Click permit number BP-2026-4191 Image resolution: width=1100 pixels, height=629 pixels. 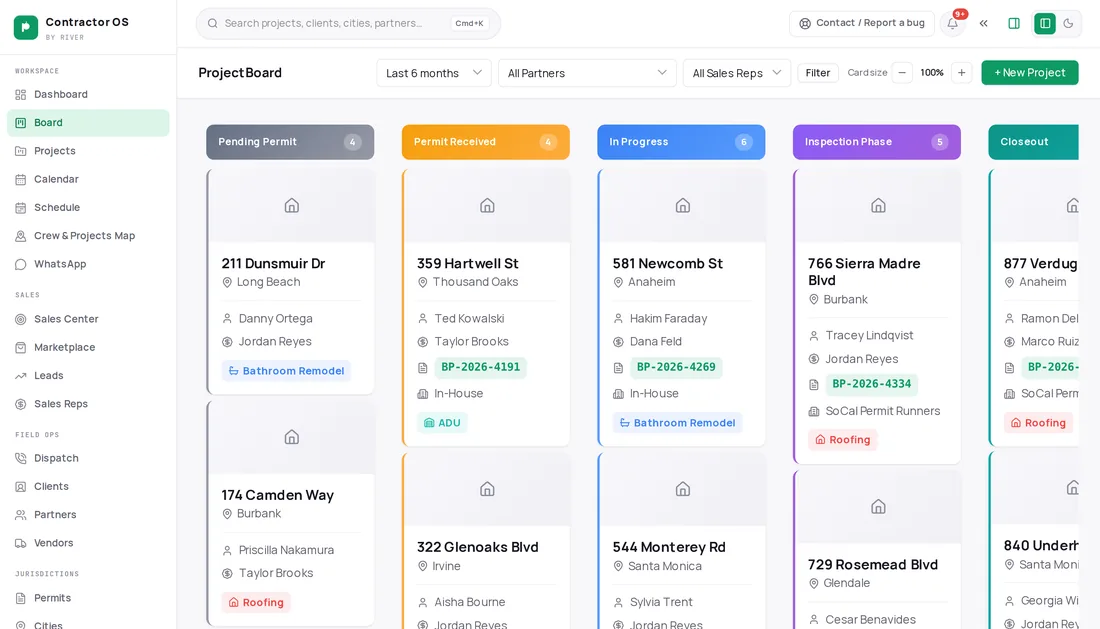click(x=481, y=367)
